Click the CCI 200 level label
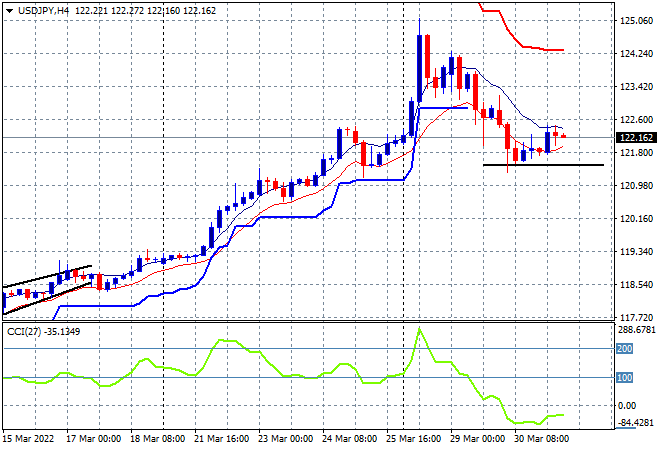 point(625,349)
